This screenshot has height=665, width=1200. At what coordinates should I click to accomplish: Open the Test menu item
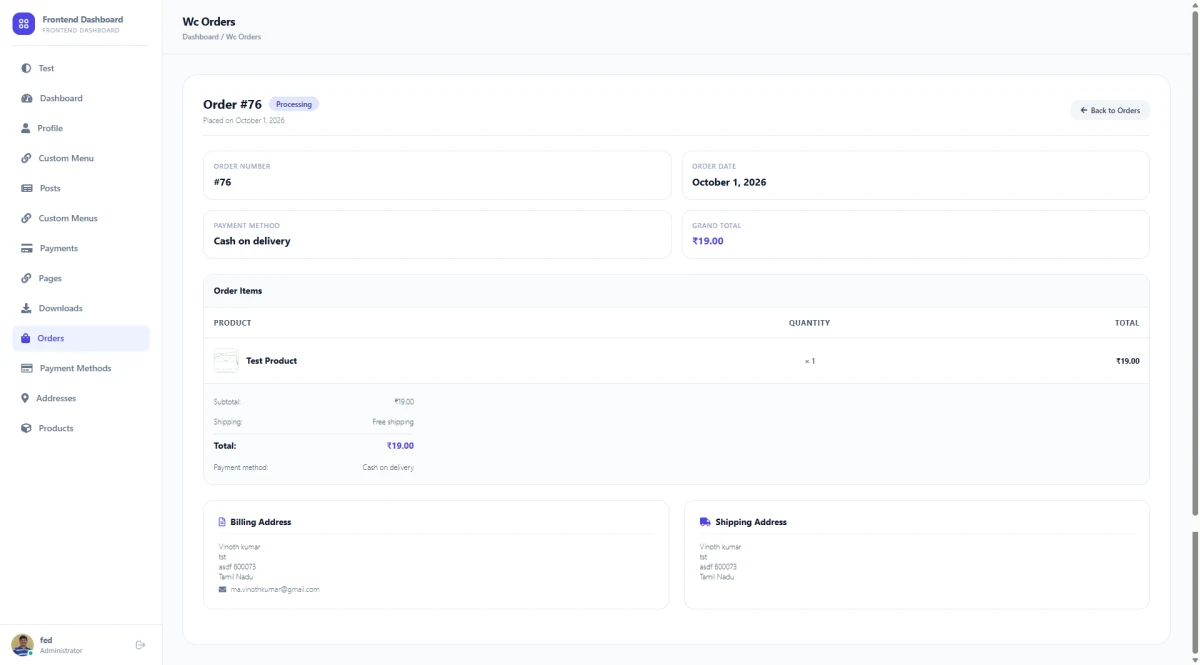pos(81,68)
